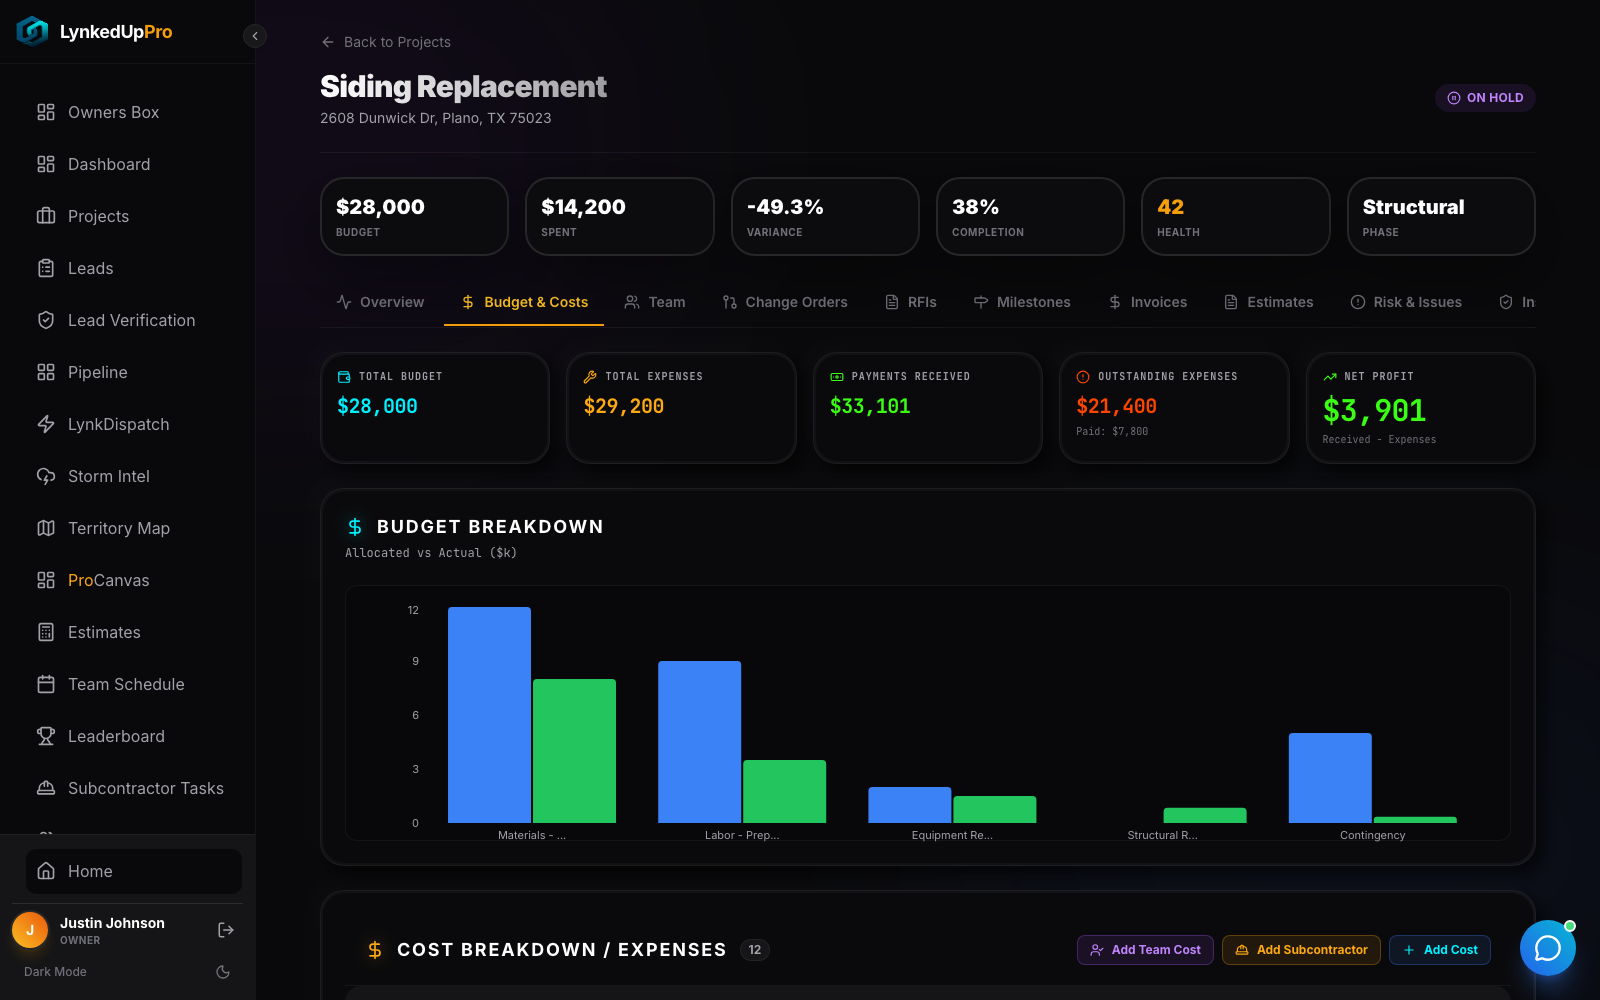Click the blue Labor - Prep allocated bar

(x=700, y=742)
